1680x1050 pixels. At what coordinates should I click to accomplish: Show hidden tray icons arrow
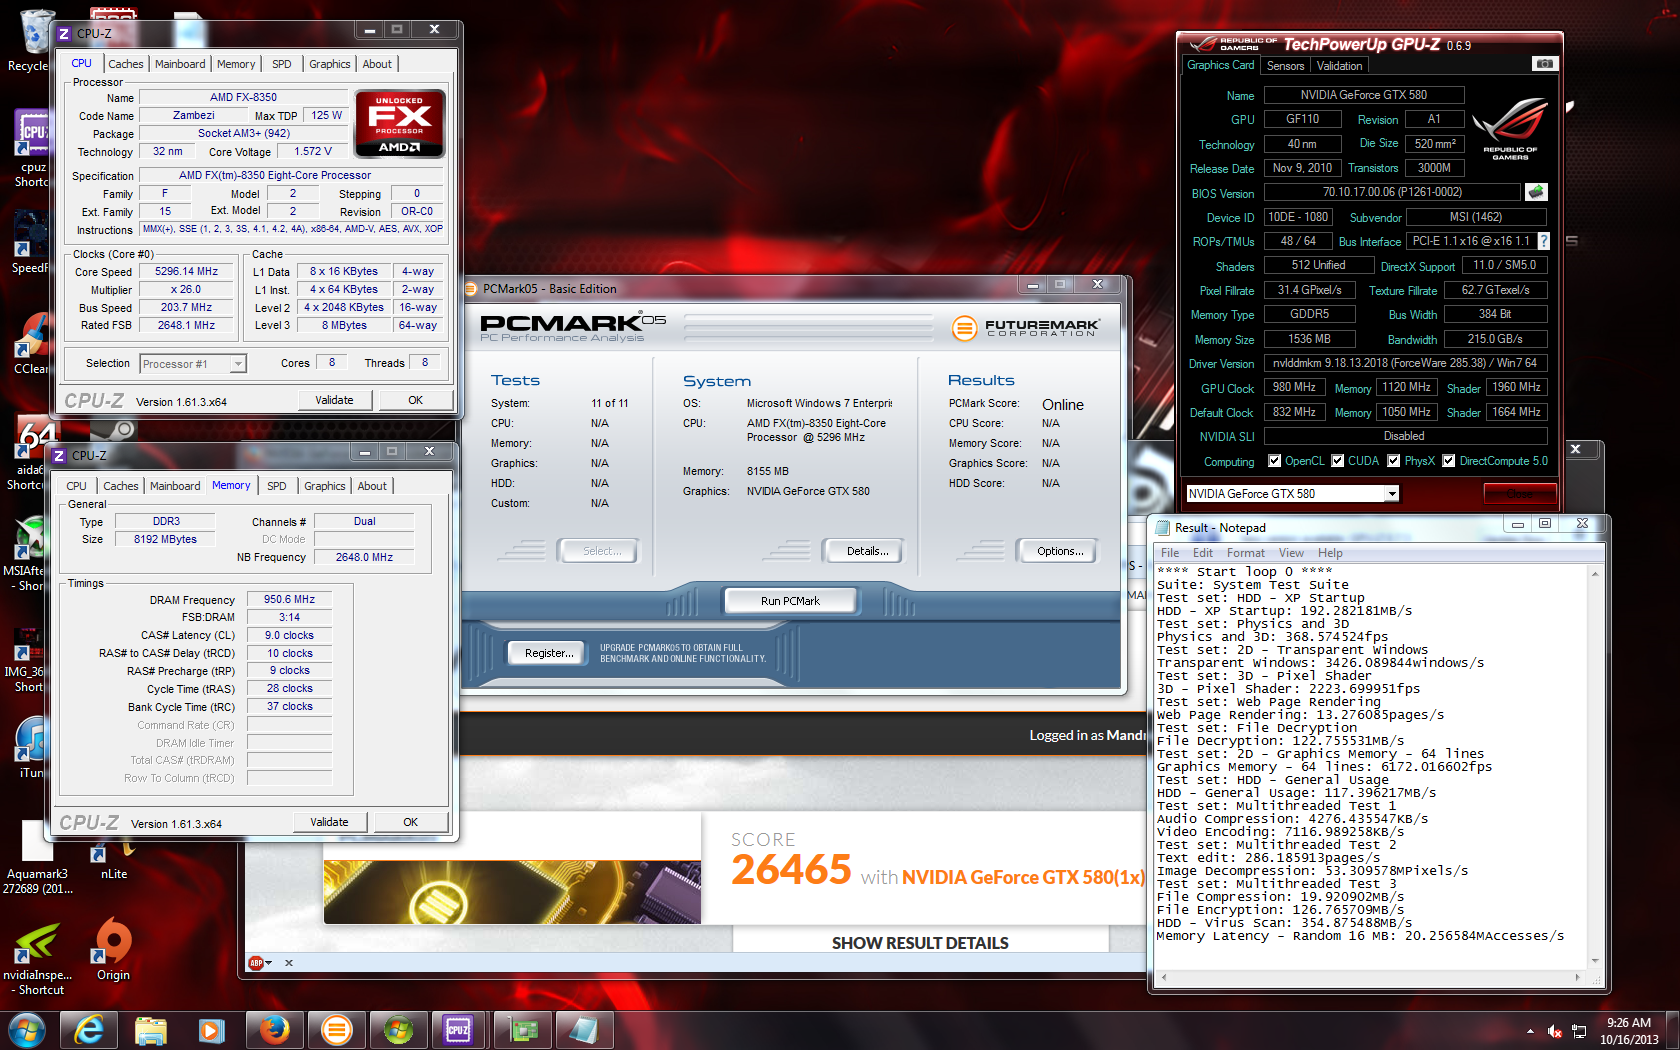(1530, 1031)
